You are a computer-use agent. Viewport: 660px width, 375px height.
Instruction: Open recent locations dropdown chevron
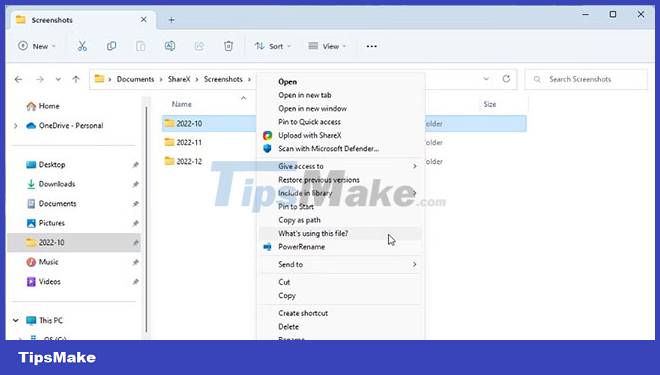(58, 79)
